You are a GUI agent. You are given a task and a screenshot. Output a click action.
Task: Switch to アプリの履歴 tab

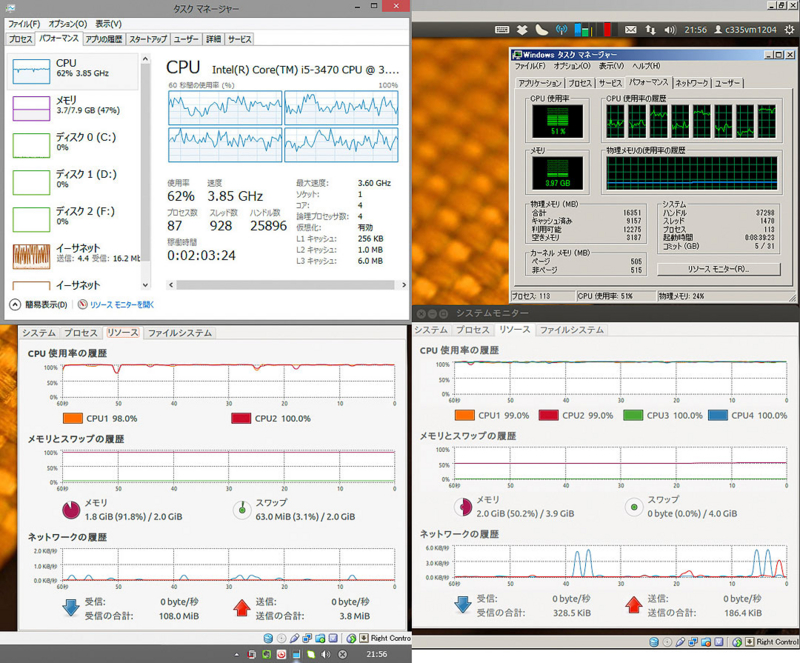coord(104,39)
